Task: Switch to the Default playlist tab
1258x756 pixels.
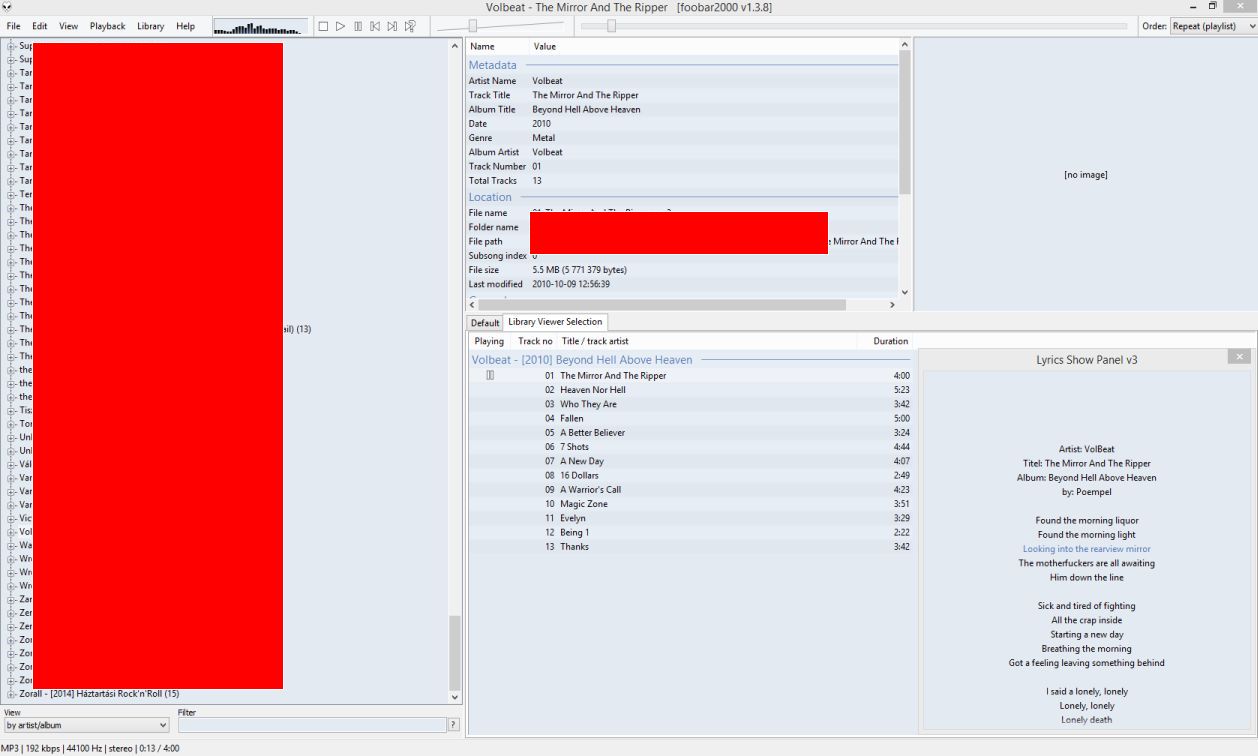Action: pyautogui.click(x=485, y=323)
